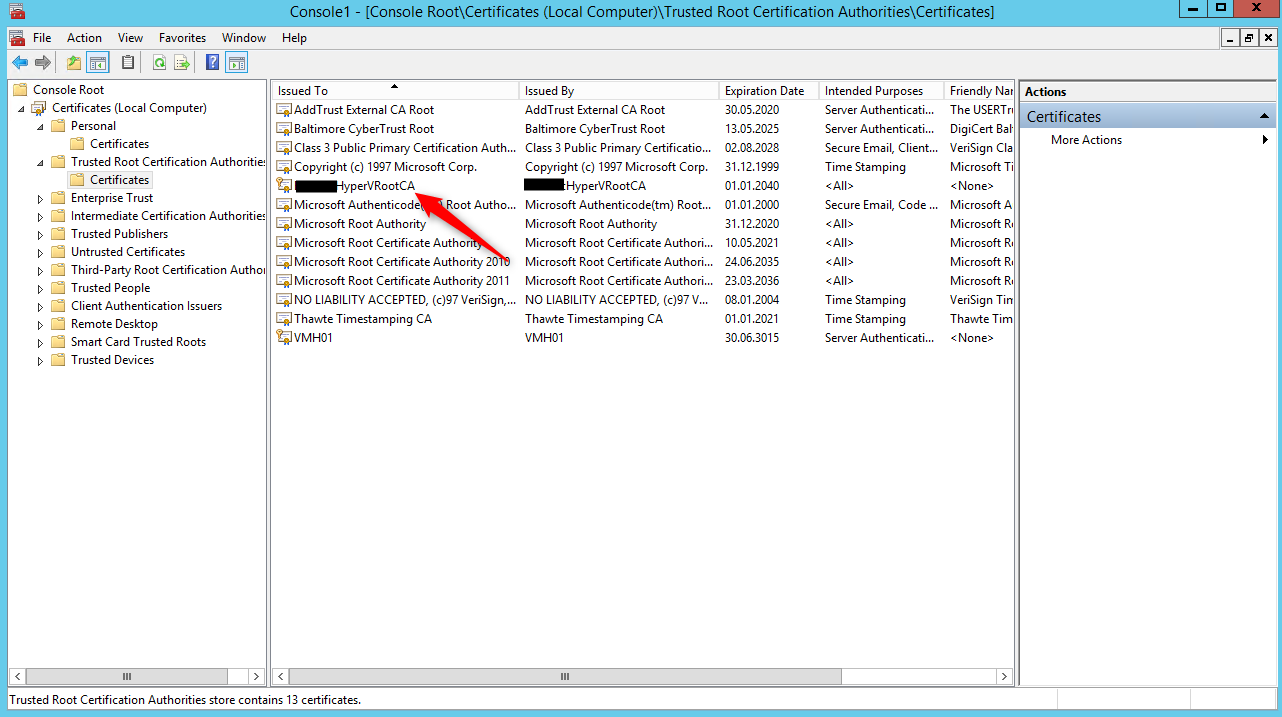Expand the Trusted People node

pos(41,288)
